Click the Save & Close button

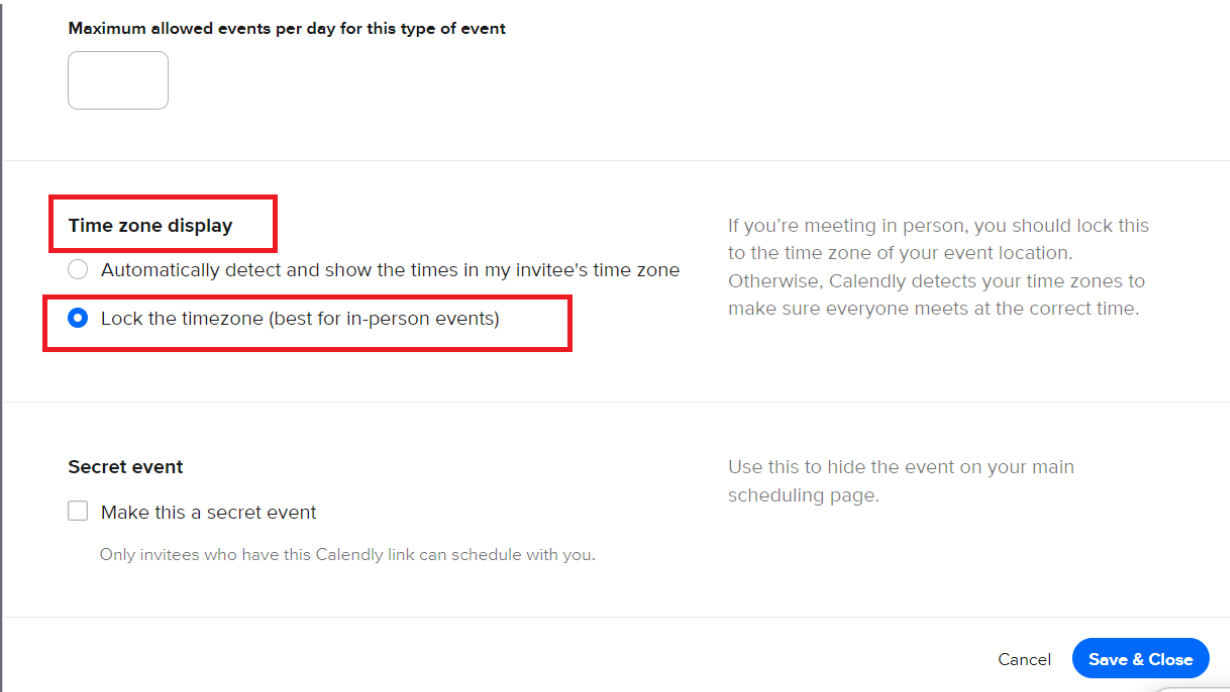coord(1140,659)
